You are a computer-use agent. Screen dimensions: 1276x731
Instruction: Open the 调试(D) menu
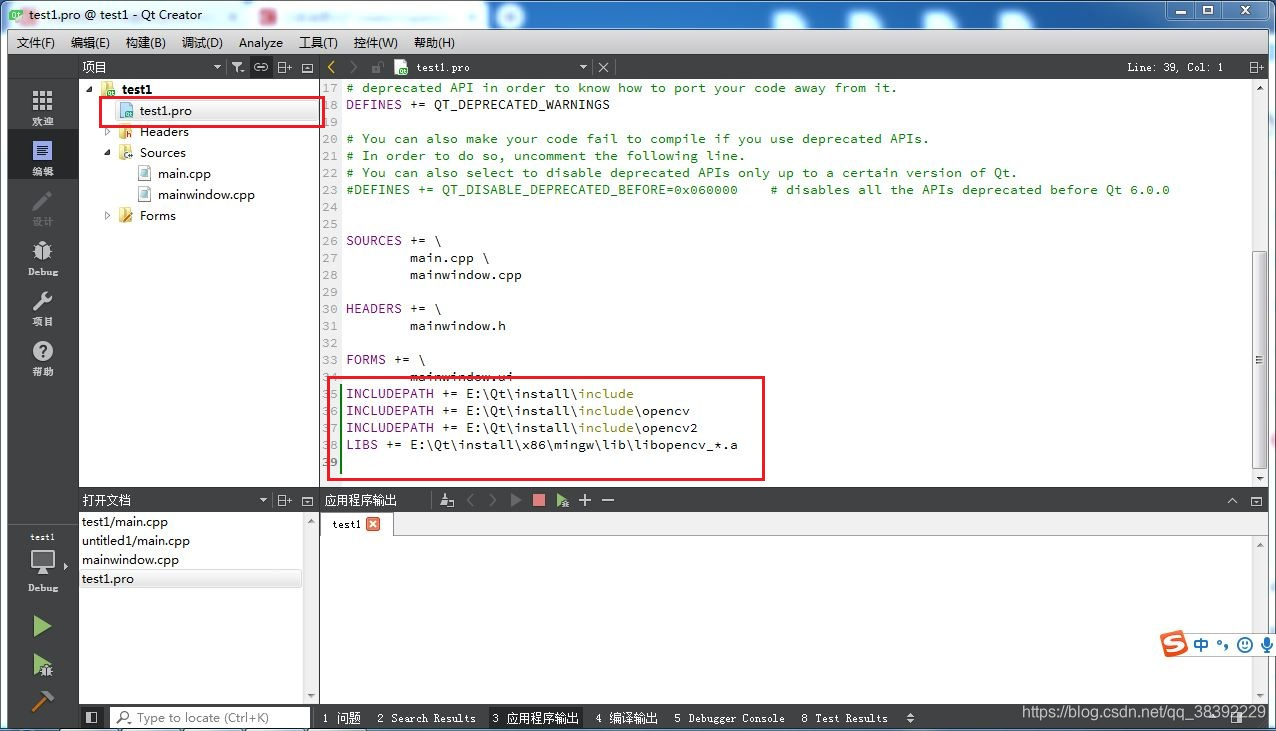pyautogui.click(x=202, y=42)
